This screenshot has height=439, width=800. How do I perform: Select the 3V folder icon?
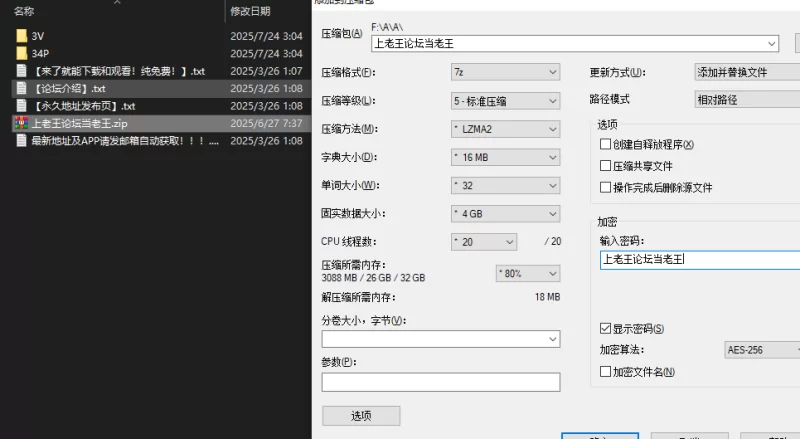[21, 36]
